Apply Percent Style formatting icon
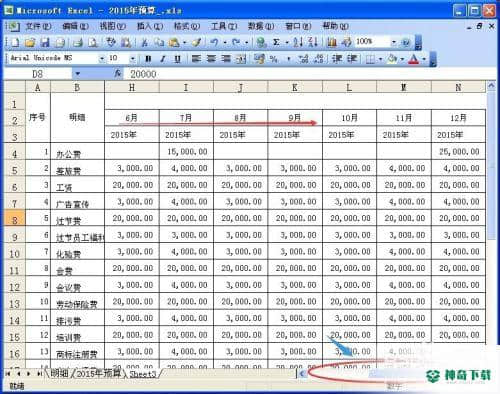The width and height of the screenshot is (500, 394). pos(274,59)
